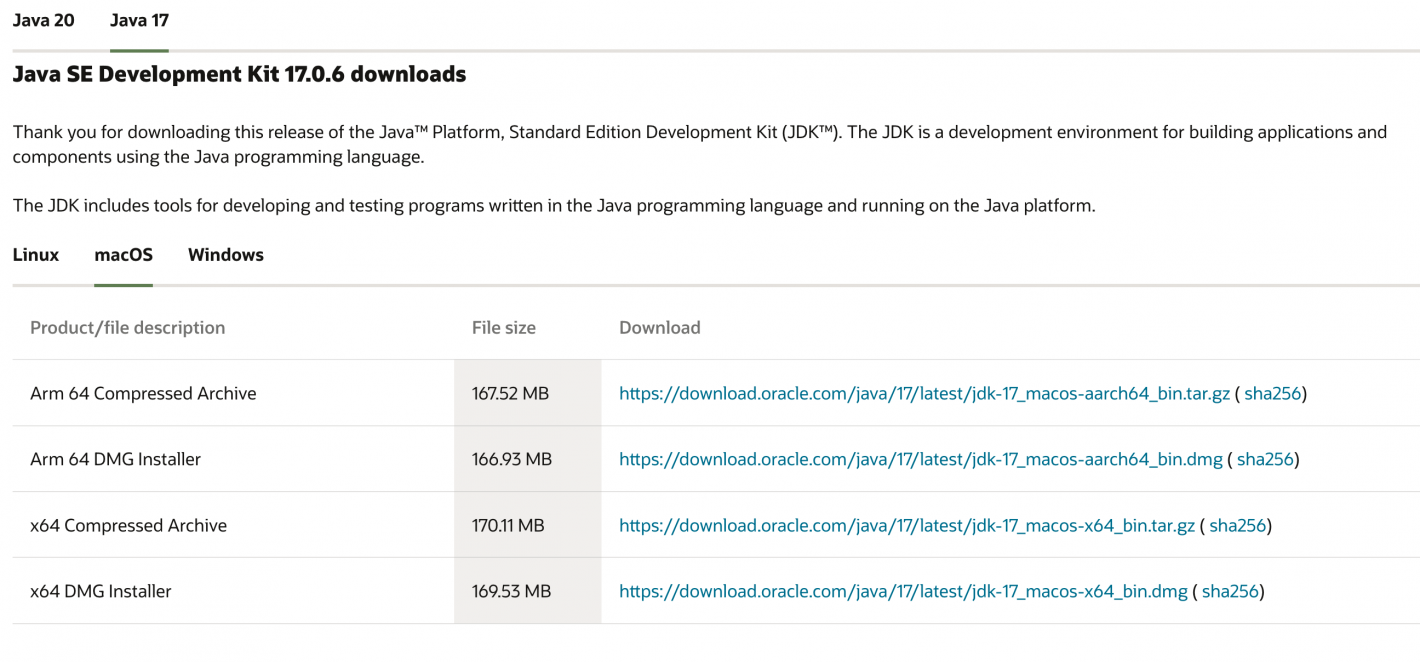Screen dimensions: 1420x662
Task: Download the x64 Compressed Archive
Action: pyautogui.click(x=906, y=525)
